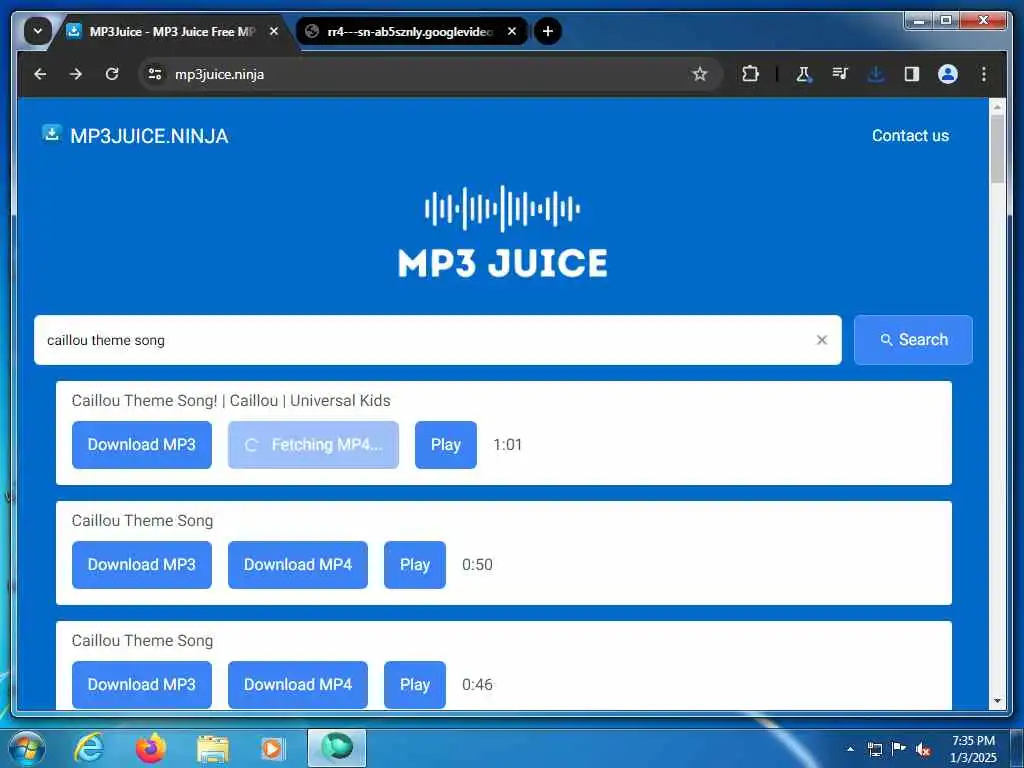Click the 0:50 duration text

tap(477, 565)
